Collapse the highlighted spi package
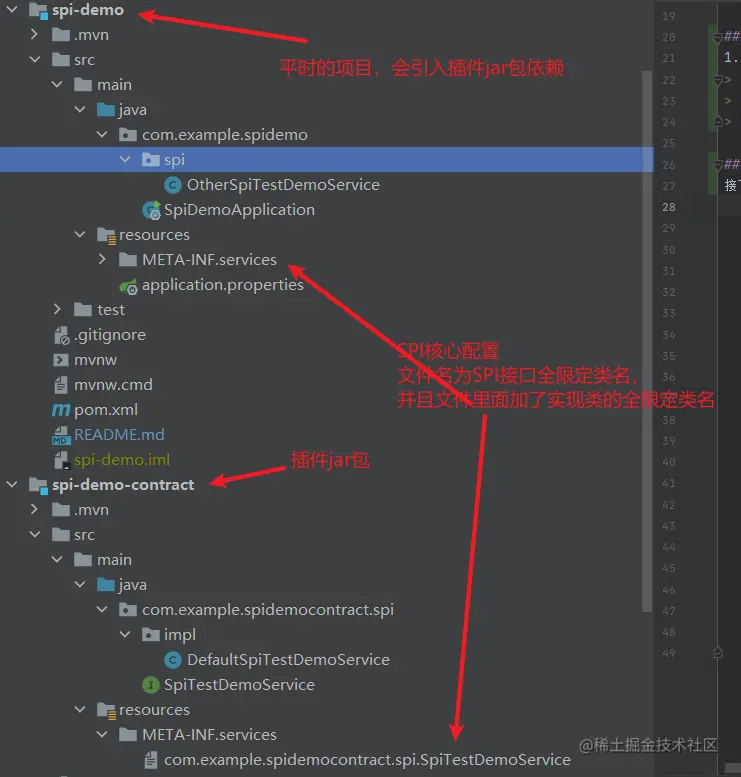 tap(125, 159)
